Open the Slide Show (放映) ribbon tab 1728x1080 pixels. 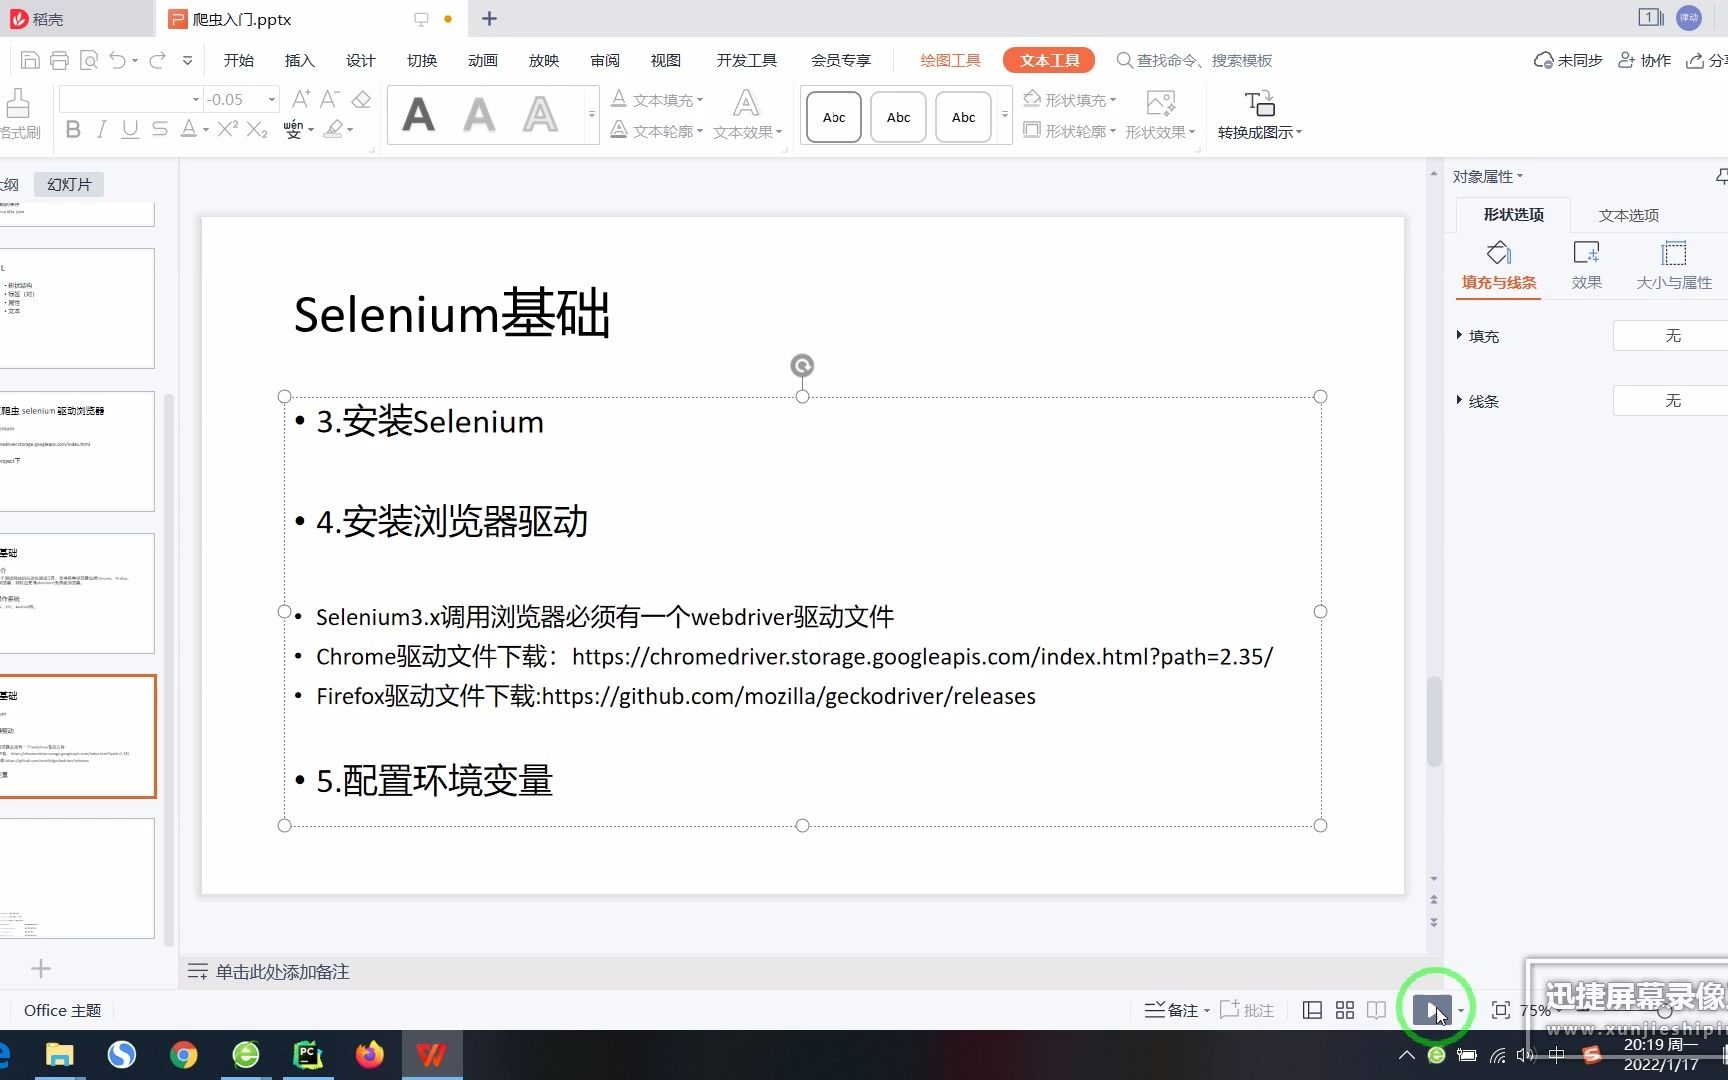click(x=544, y=60)
